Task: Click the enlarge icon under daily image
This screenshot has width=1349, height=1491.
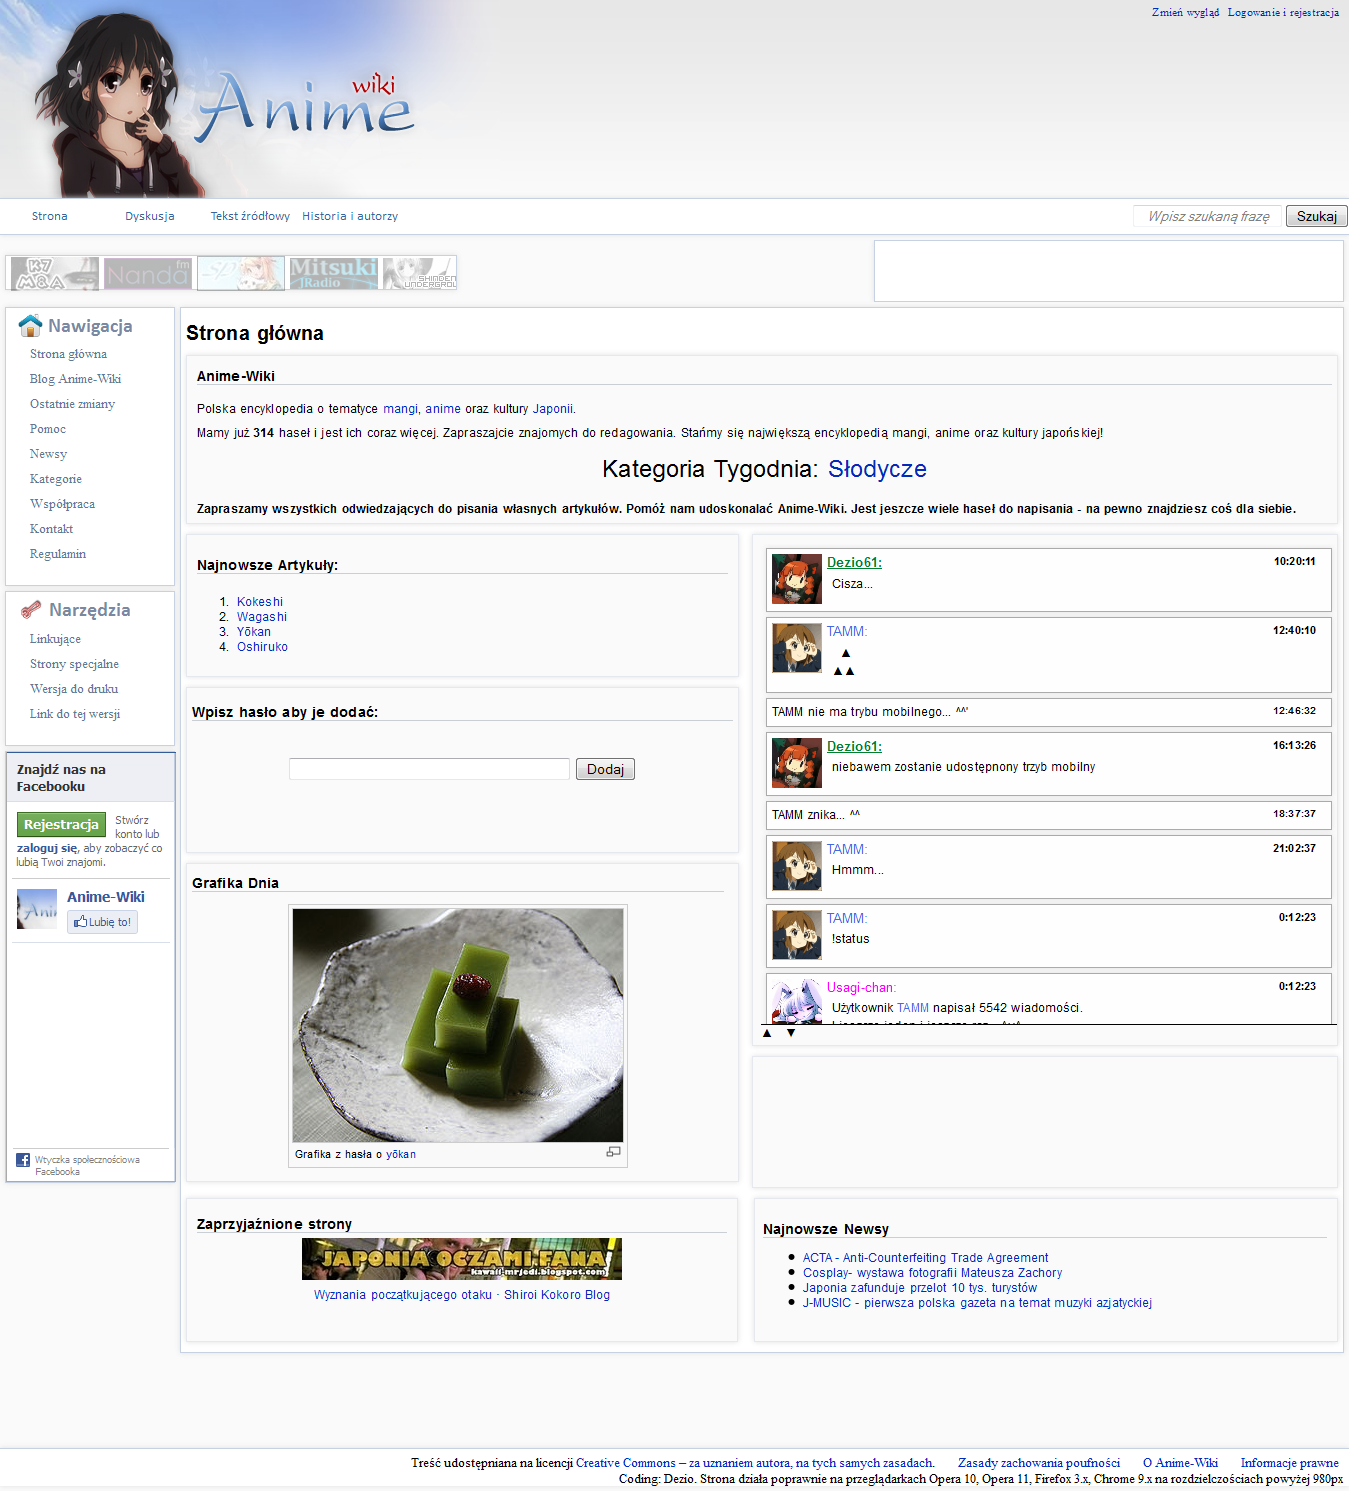Action: click(x=613, y=1152)
